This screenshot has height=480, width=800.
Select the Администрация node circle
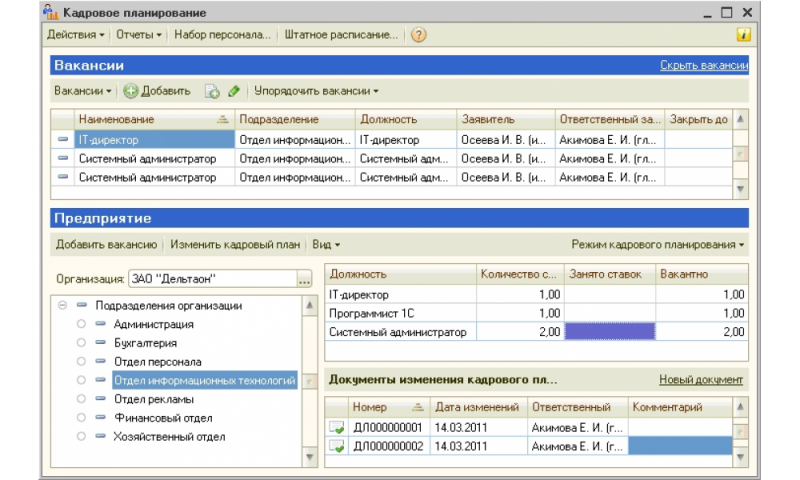[81, 324]
